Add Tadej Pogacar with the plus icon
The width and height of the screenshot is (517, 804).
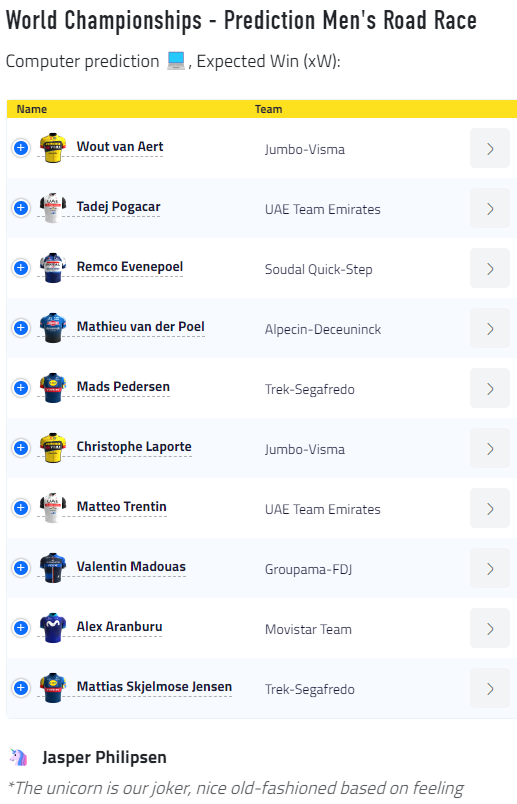coord(21,208)
